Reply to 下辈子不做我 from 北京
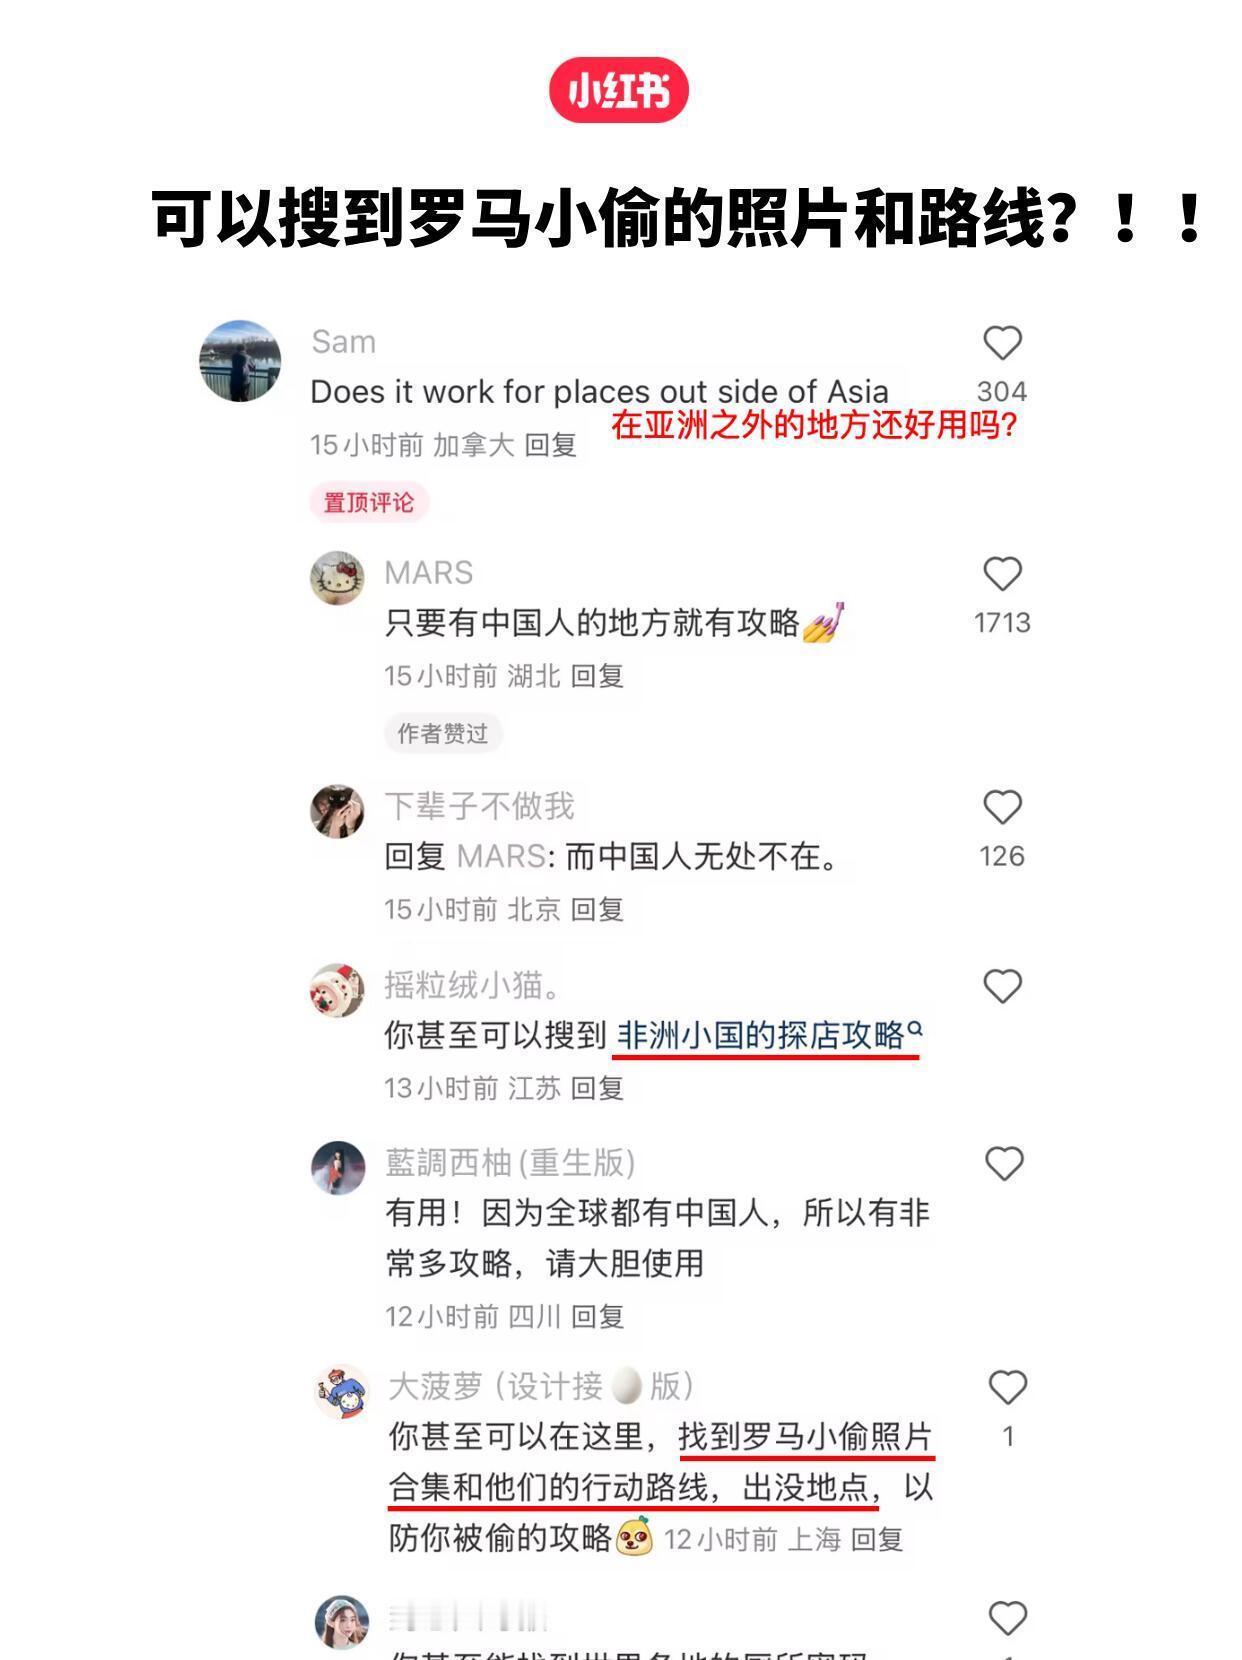 597,909
